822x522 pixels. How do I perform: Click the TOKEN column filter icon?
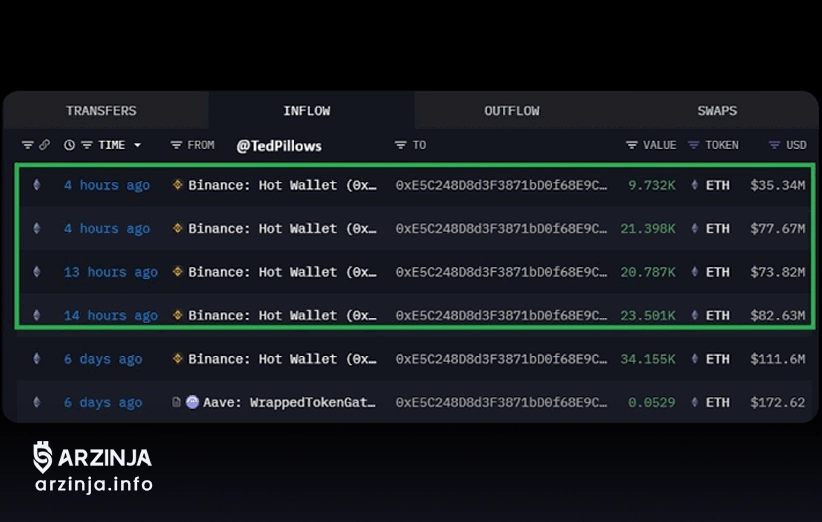tap(693, 145)
